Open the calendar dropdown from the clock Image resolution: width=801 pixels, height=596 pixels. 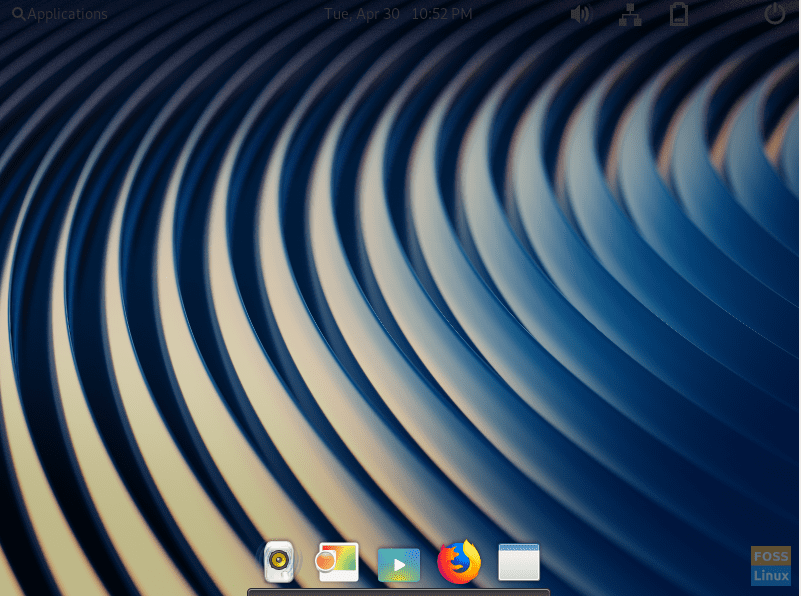[x=398, y=14]
